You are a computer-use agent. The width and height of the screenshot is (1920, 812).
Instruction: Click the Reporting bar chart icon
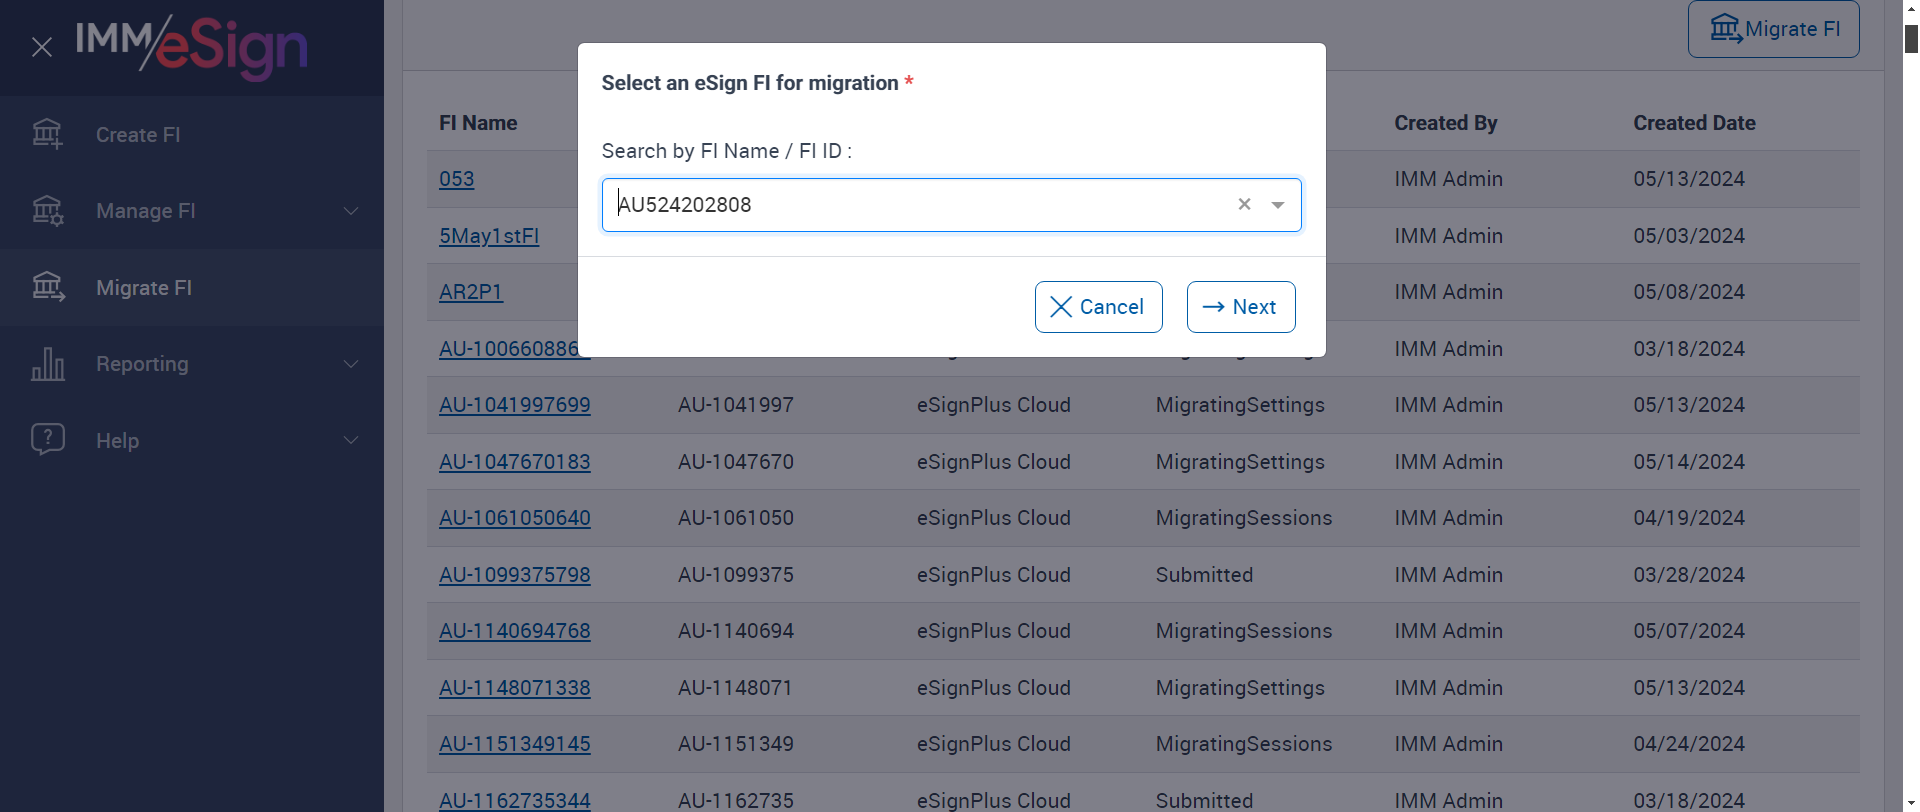(x=47, y=364)
